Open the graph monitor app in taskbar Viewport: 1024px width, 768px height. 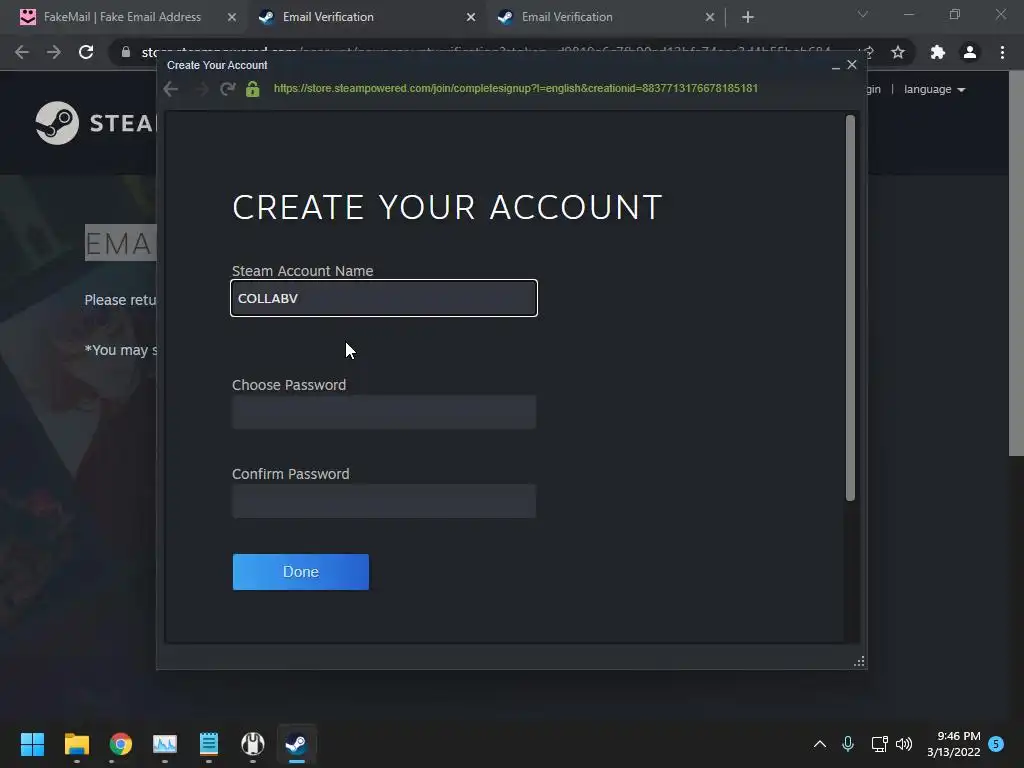(x=165, y=744)
